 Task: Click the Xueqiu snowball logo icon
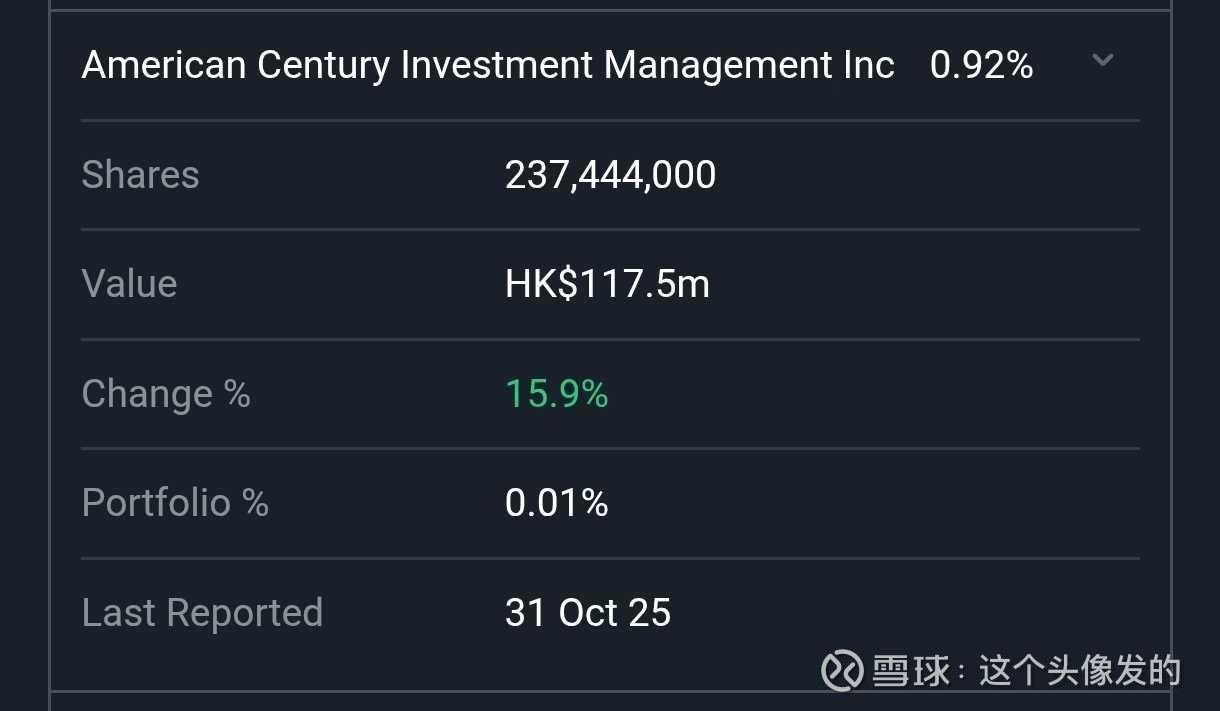(842, 670)
